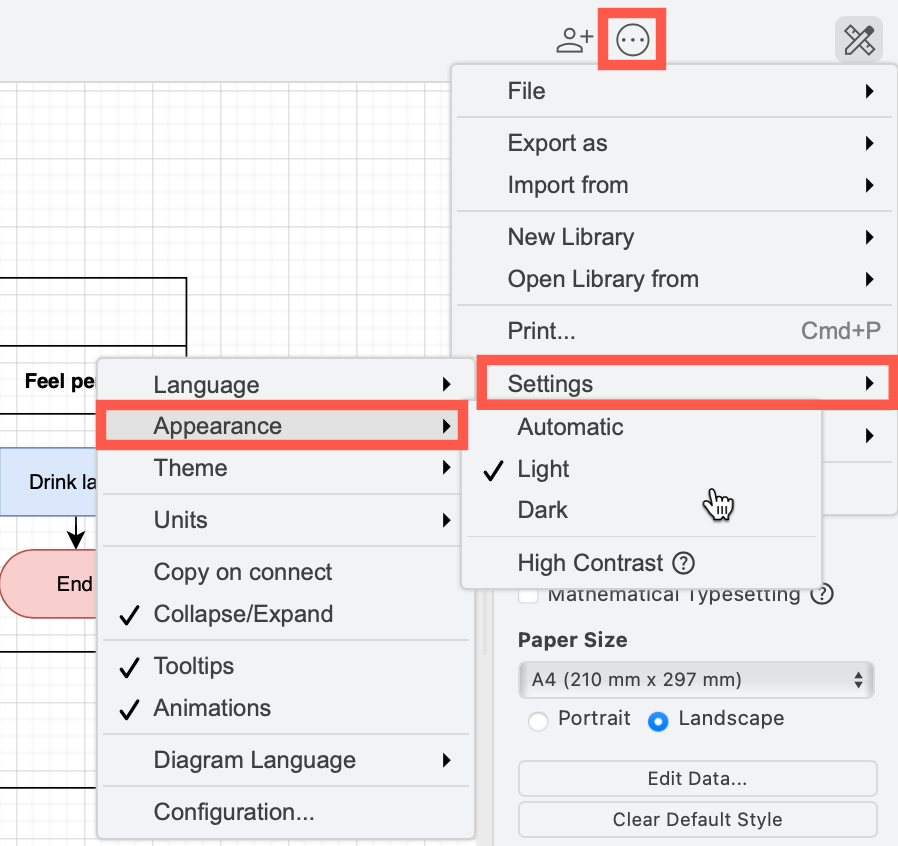Open the File submenu
The image size is (898, 846).
(526, 90)
